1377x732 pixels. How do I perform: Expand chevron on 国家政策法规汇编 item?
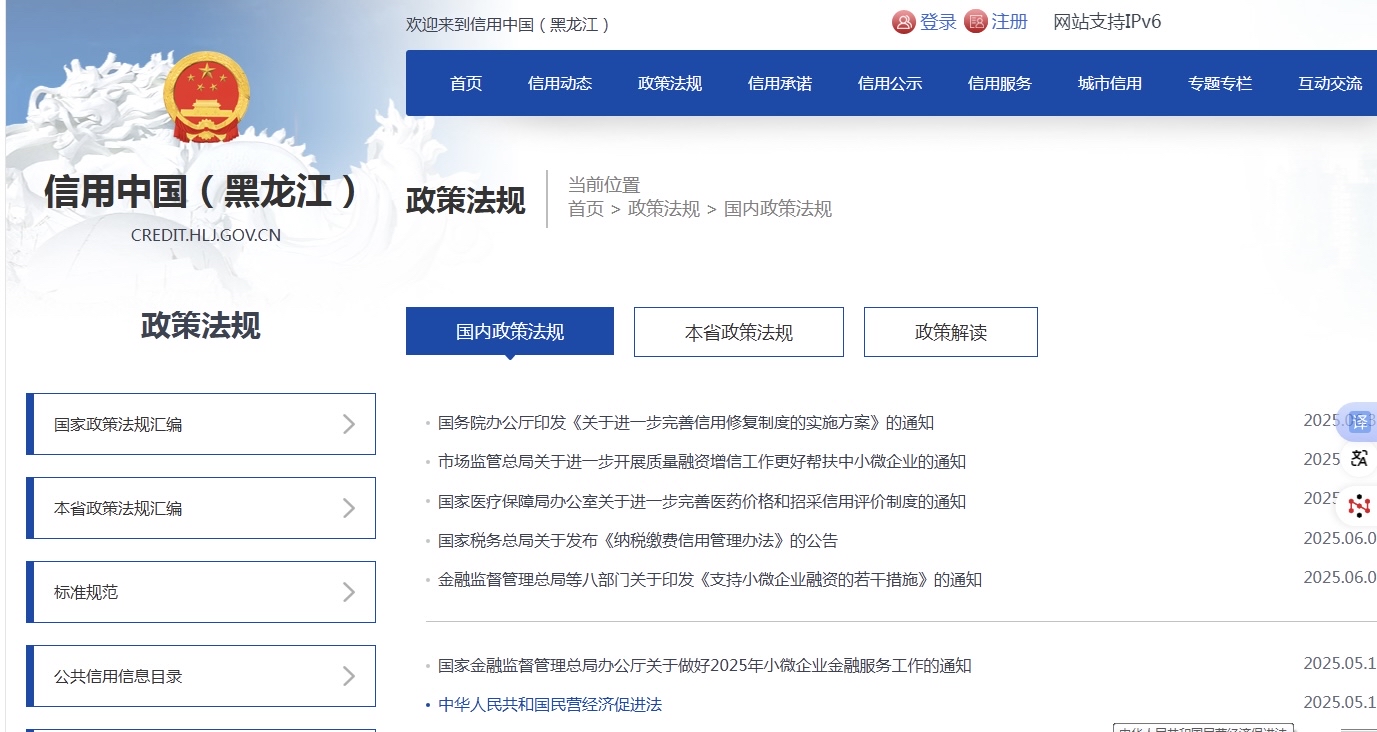click(x=349, y=424)
